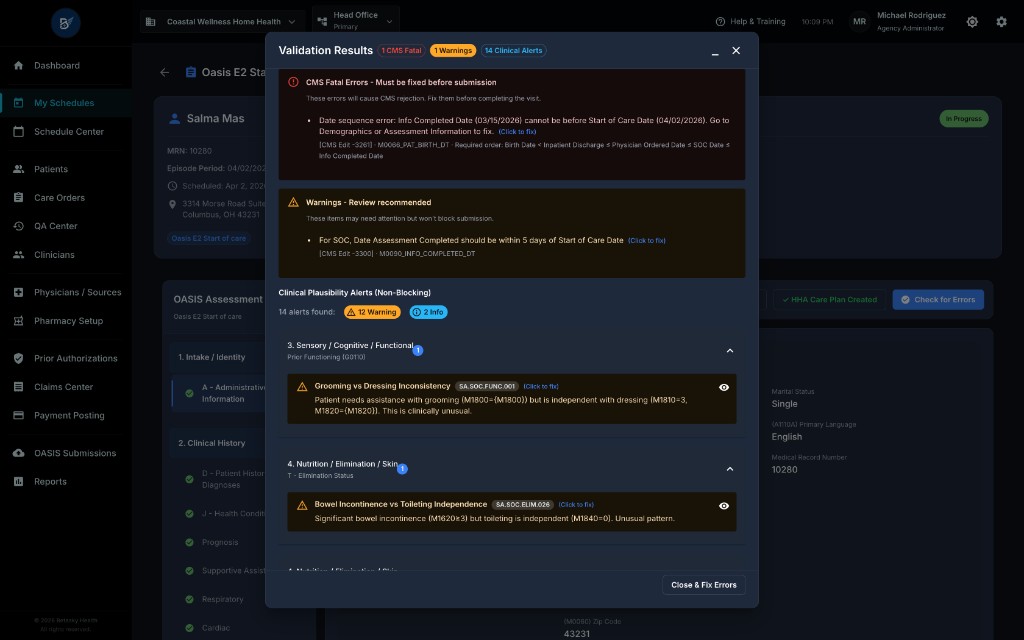The image size is (1024, 640).
Task: Open the Coastal Wellness Home Health agency dropdown
Action: tap(222, 22)
